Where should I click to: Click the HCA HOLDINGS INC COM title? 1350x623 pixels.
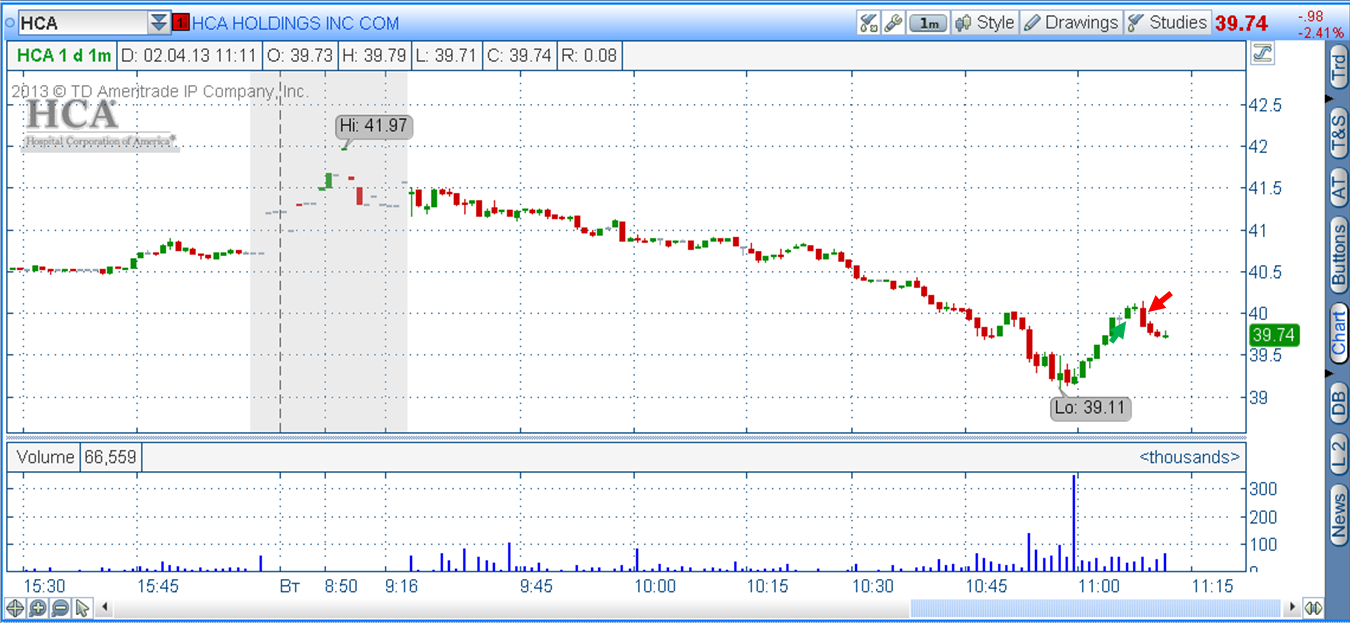295,23
